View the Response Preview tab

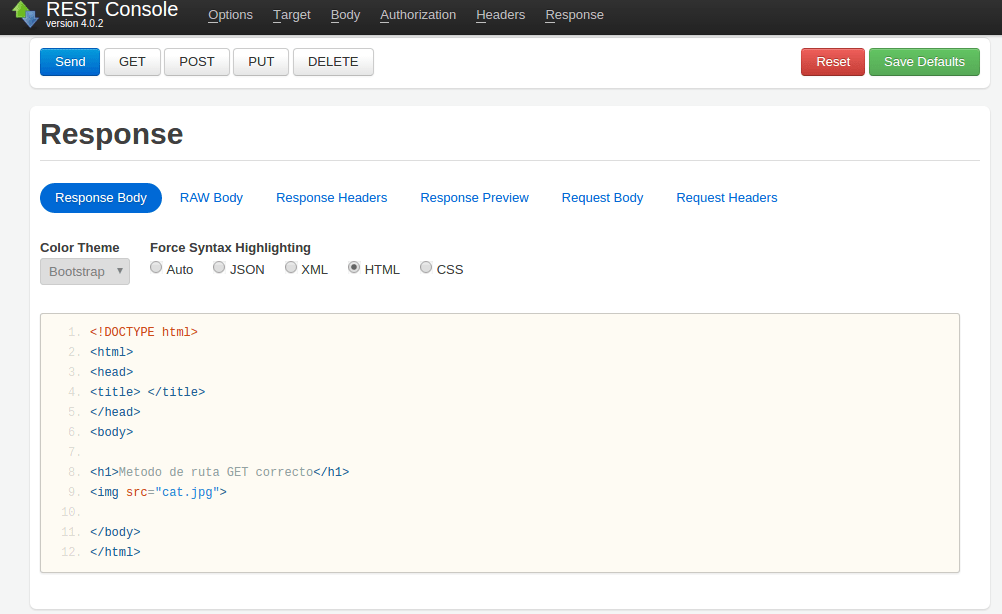474,197
